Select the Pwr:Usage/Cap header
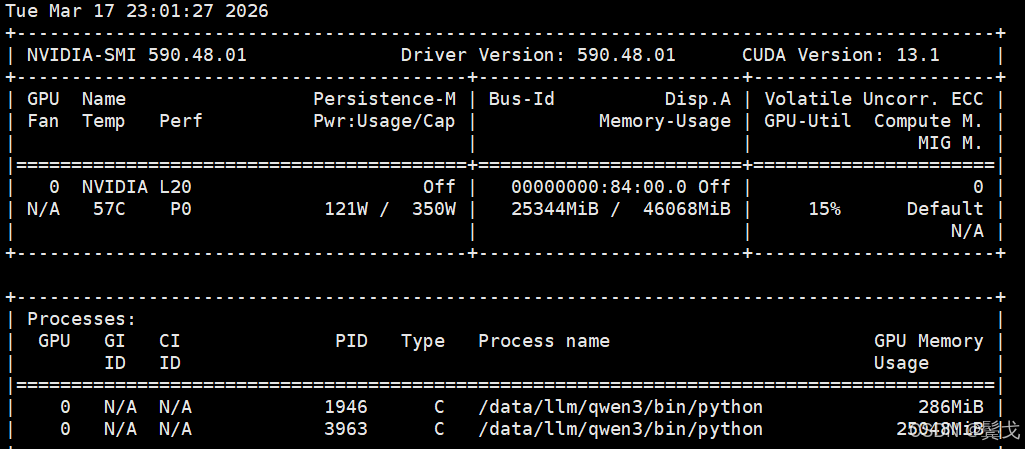 (384, 122)
